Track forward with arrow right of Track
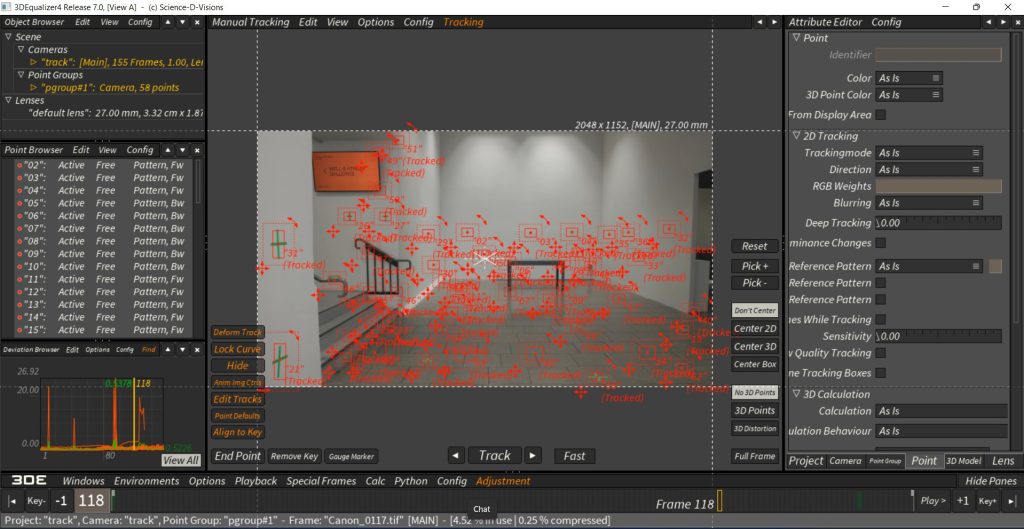This screenshot has height=529, width=1024. (x=533, y=455)
